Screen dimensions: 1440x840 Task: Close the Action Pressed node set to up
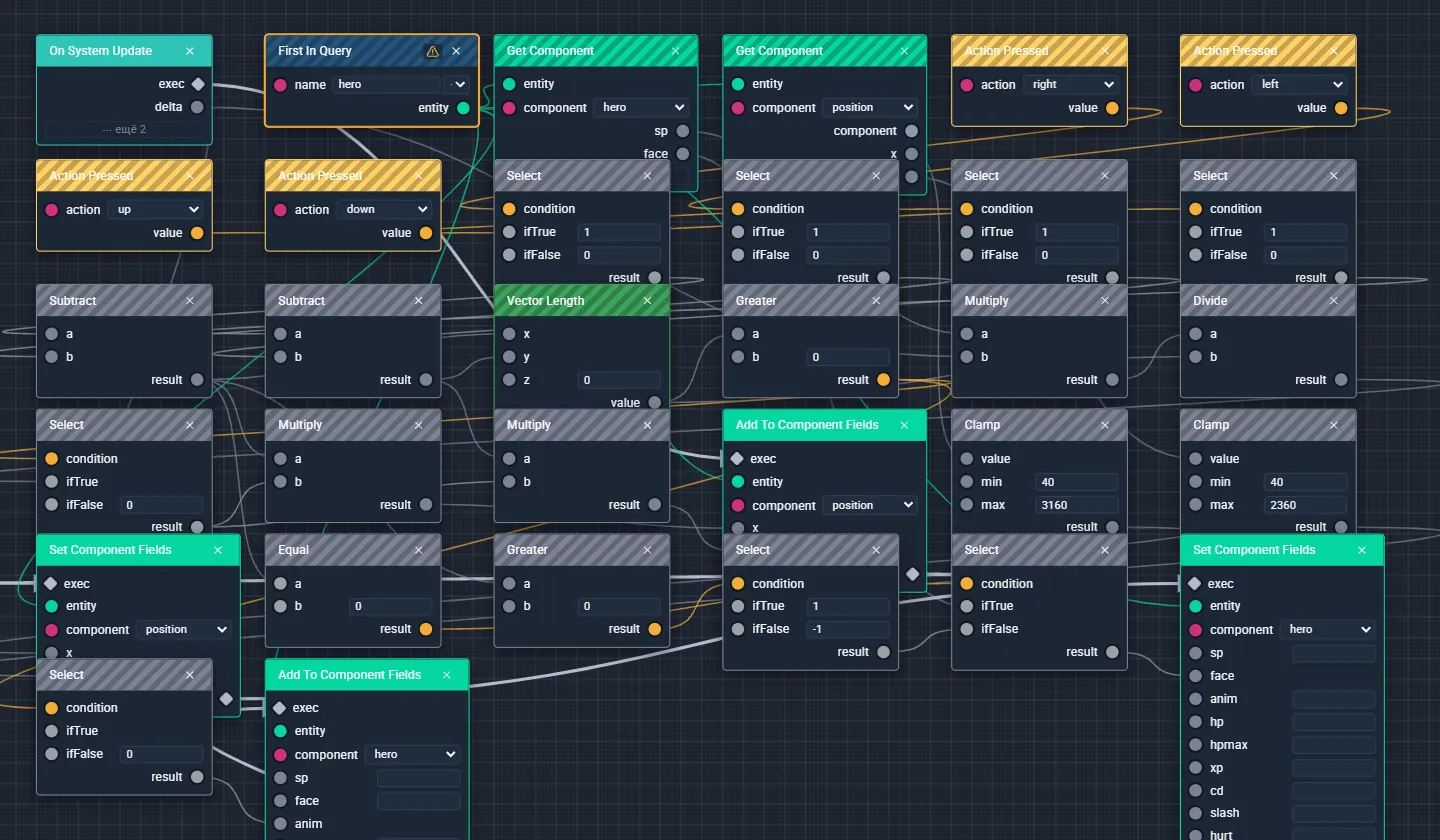tap(190, 176)
